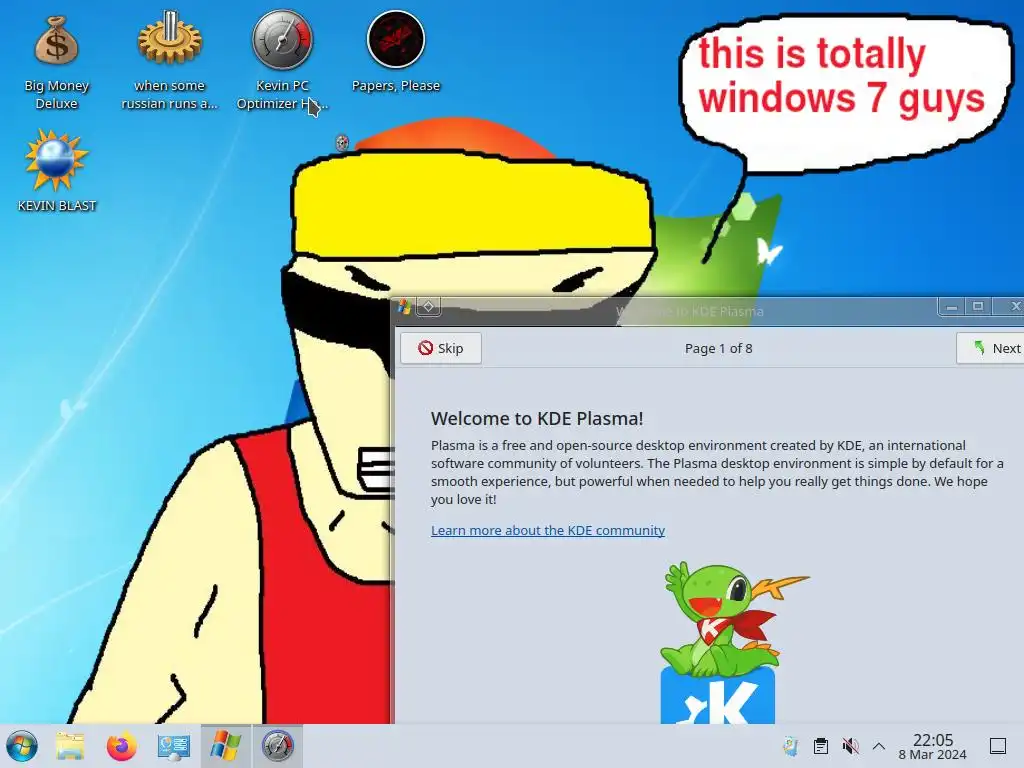Click the 'Page 1 of 8' label
The width and height of the screenshot is (1024, 768).
tap(718, 349)
